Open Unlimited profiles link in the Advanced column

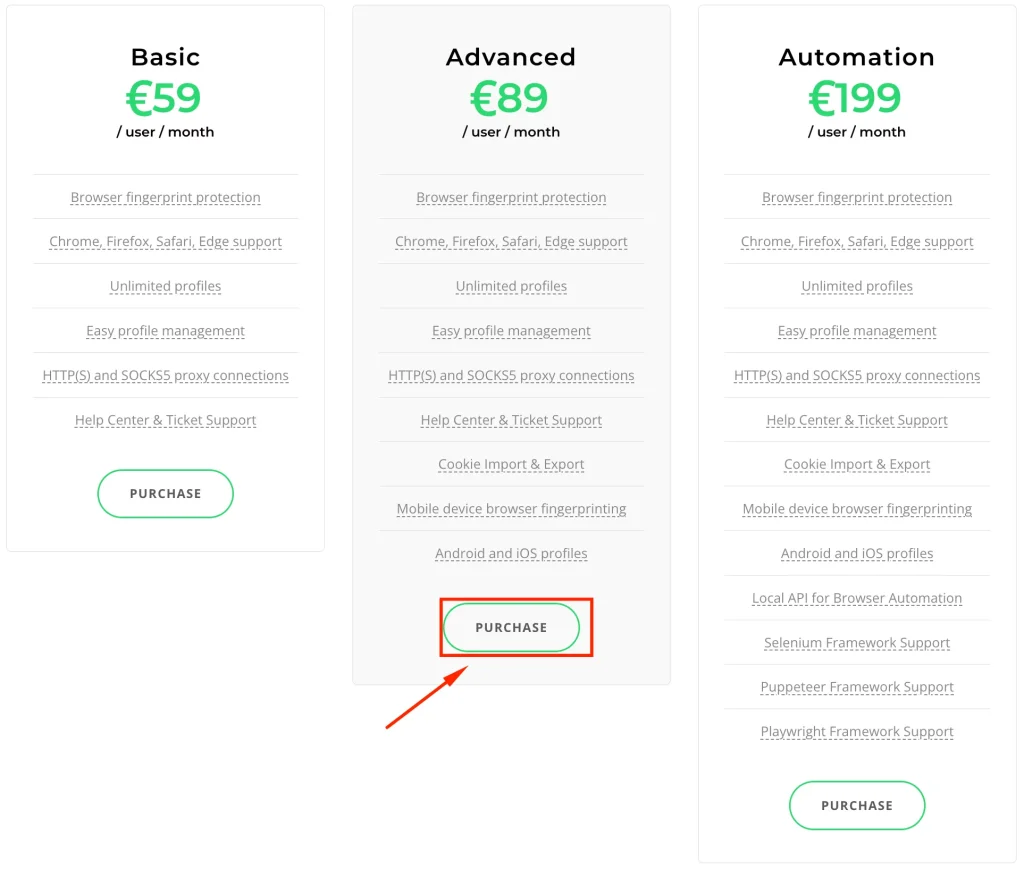point(511,286)
